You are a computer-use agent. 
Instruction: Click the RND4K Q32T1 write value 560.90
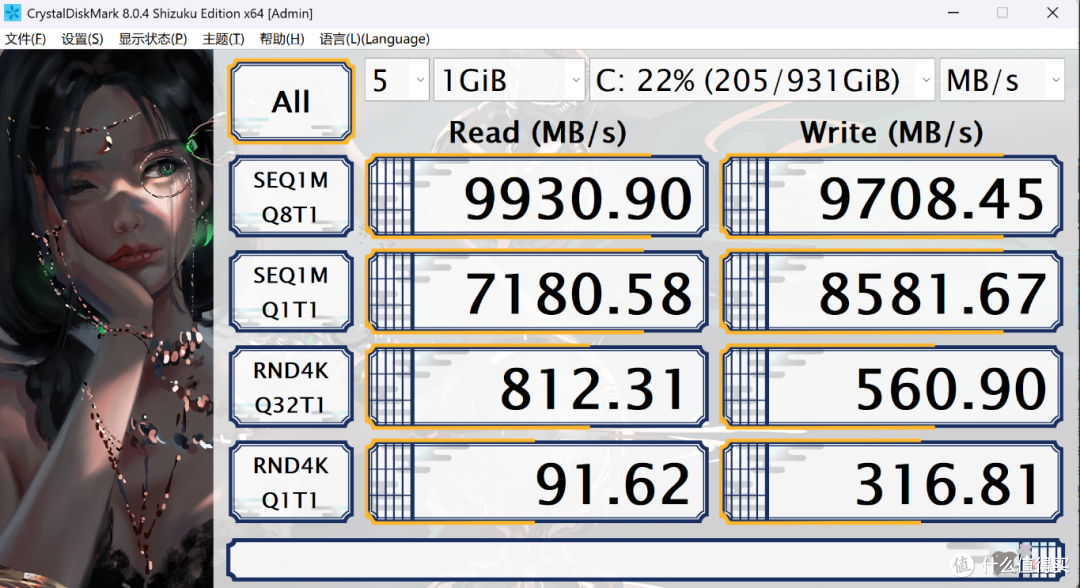tap(891, 387)
